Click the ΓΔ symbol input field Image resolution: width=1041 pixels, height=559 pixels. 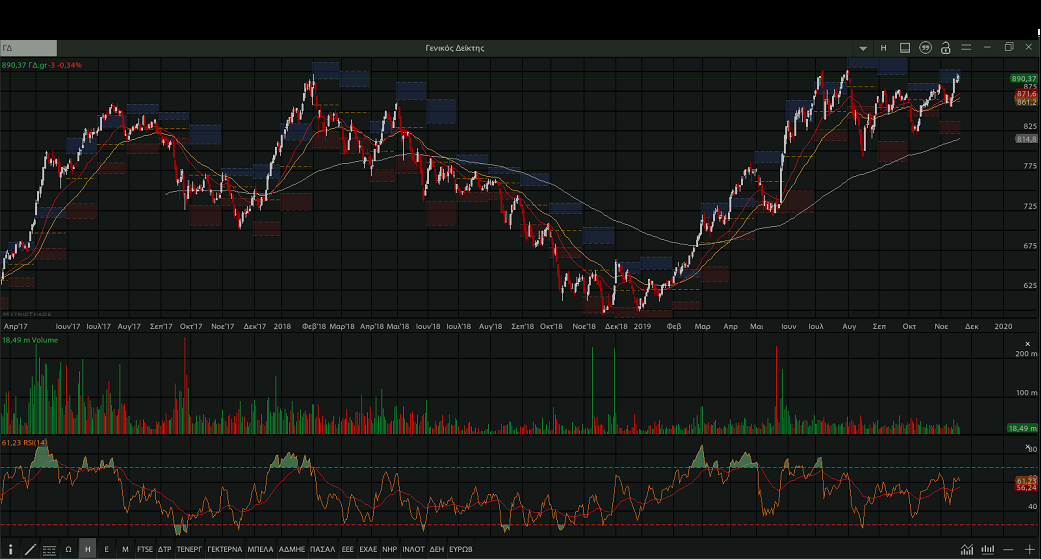coord(29,48)
